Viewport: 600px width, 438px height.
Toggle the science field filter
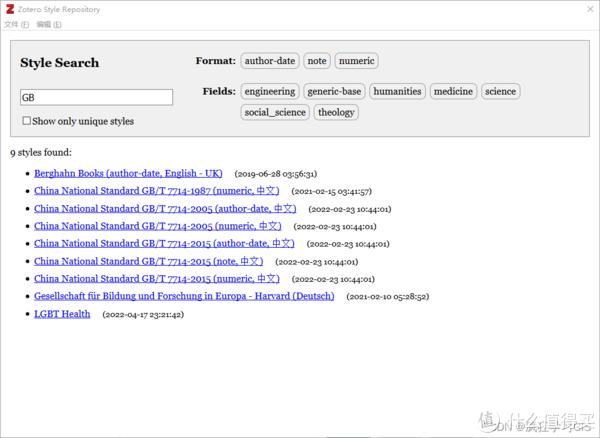[x=501, y=91]
